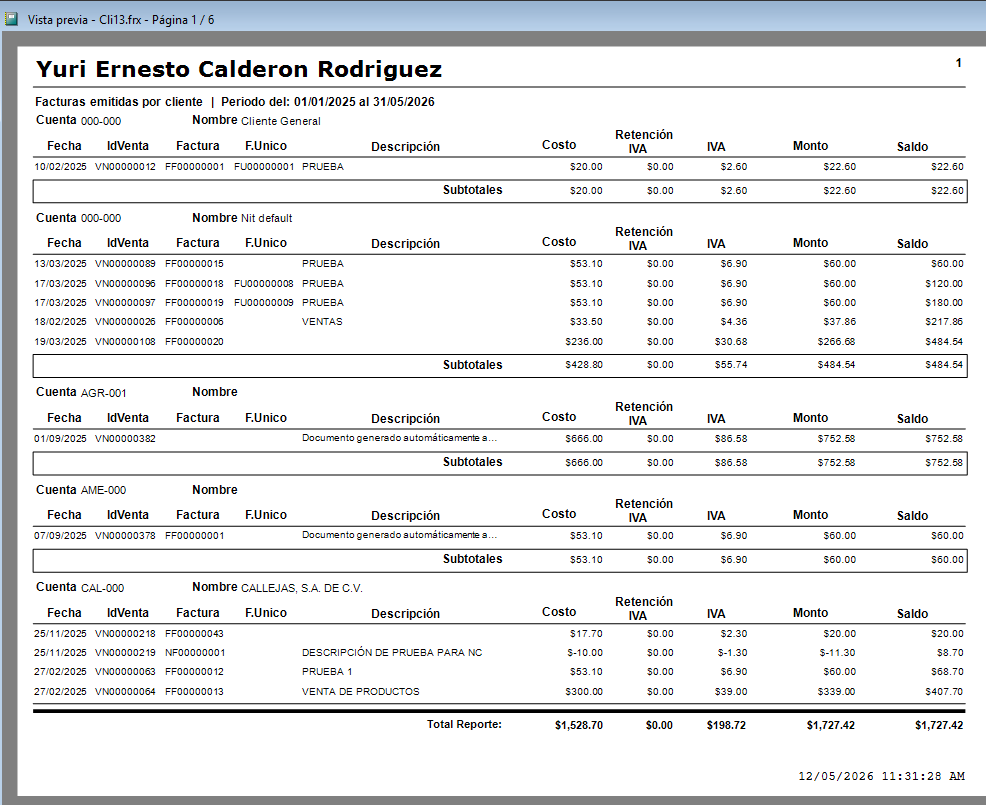
Task: Click sale ID 'VN00000382'
Action: tap(125, 438)
